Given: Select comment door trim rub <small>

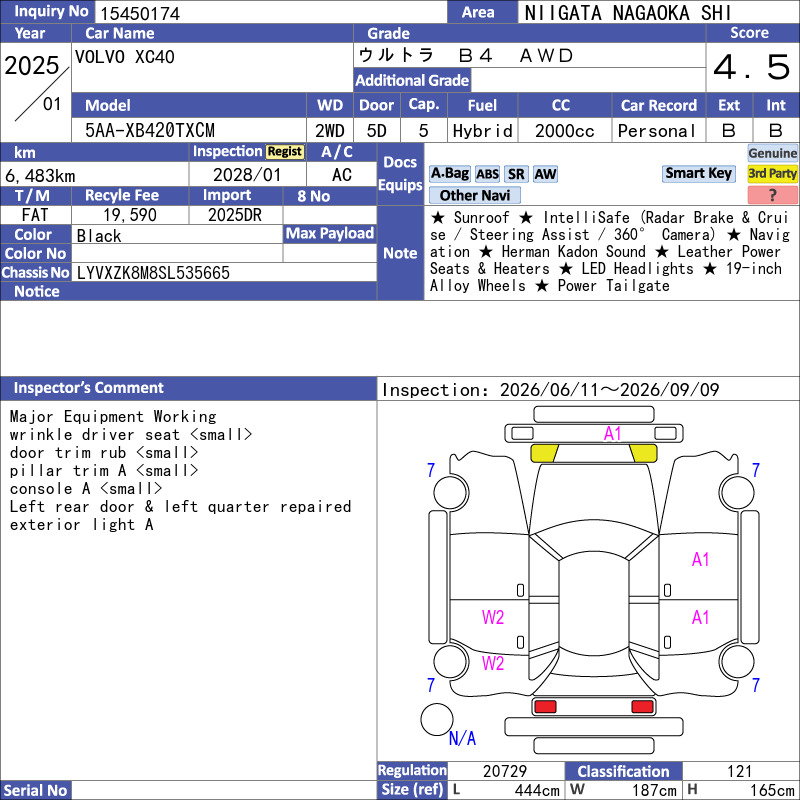Looking at the screenshot, I should coord(104,453).
